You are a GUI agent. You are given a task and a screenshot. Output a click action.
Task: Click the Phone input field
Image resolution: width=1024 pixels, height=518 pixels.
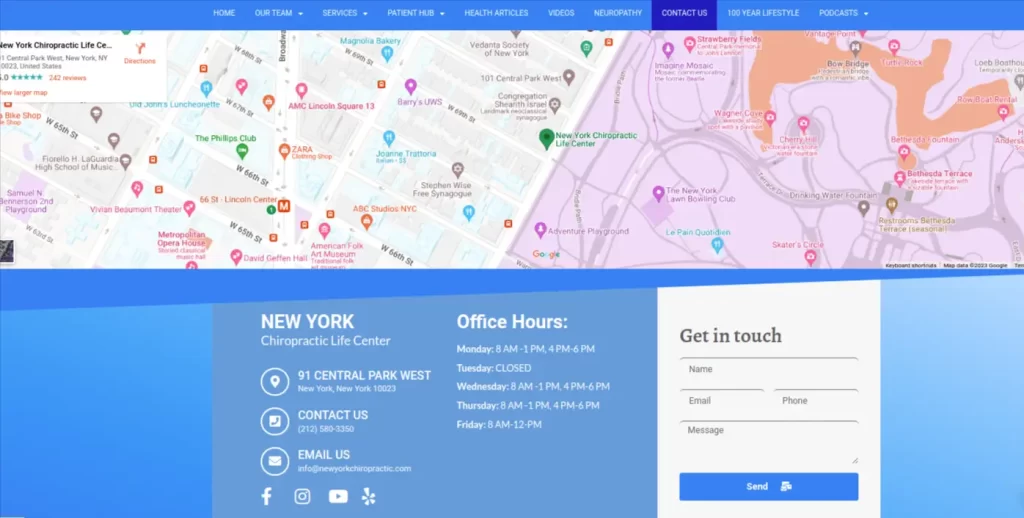816,400
